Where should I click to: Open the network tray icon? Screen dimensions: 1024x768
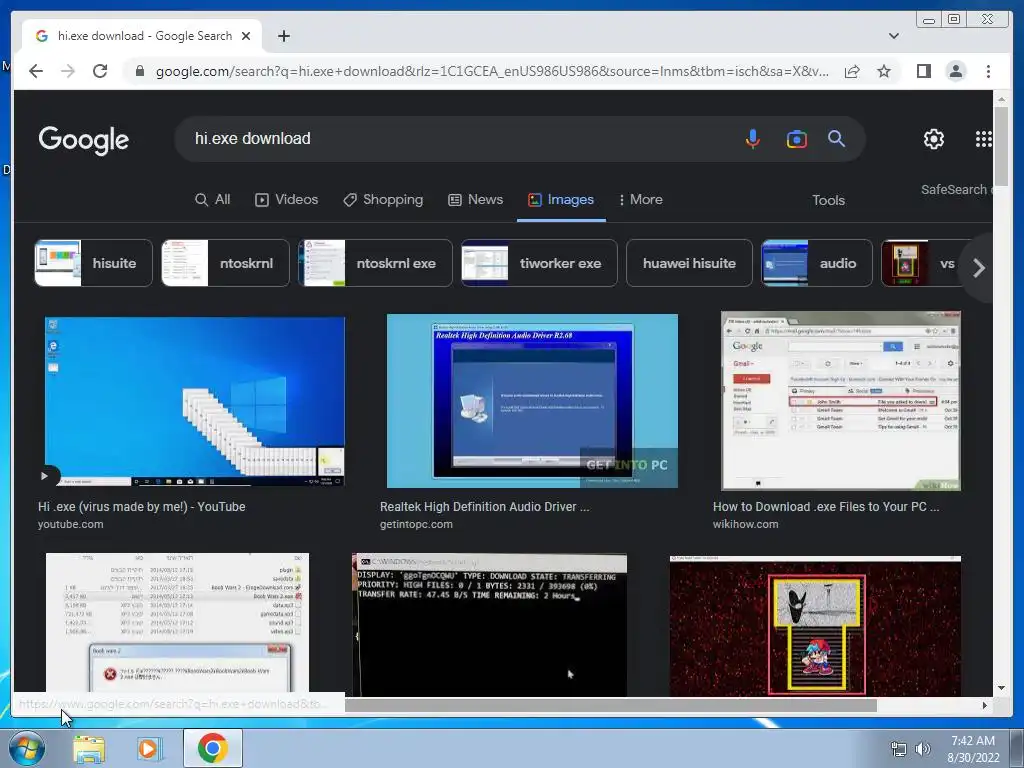click(899, 749)
